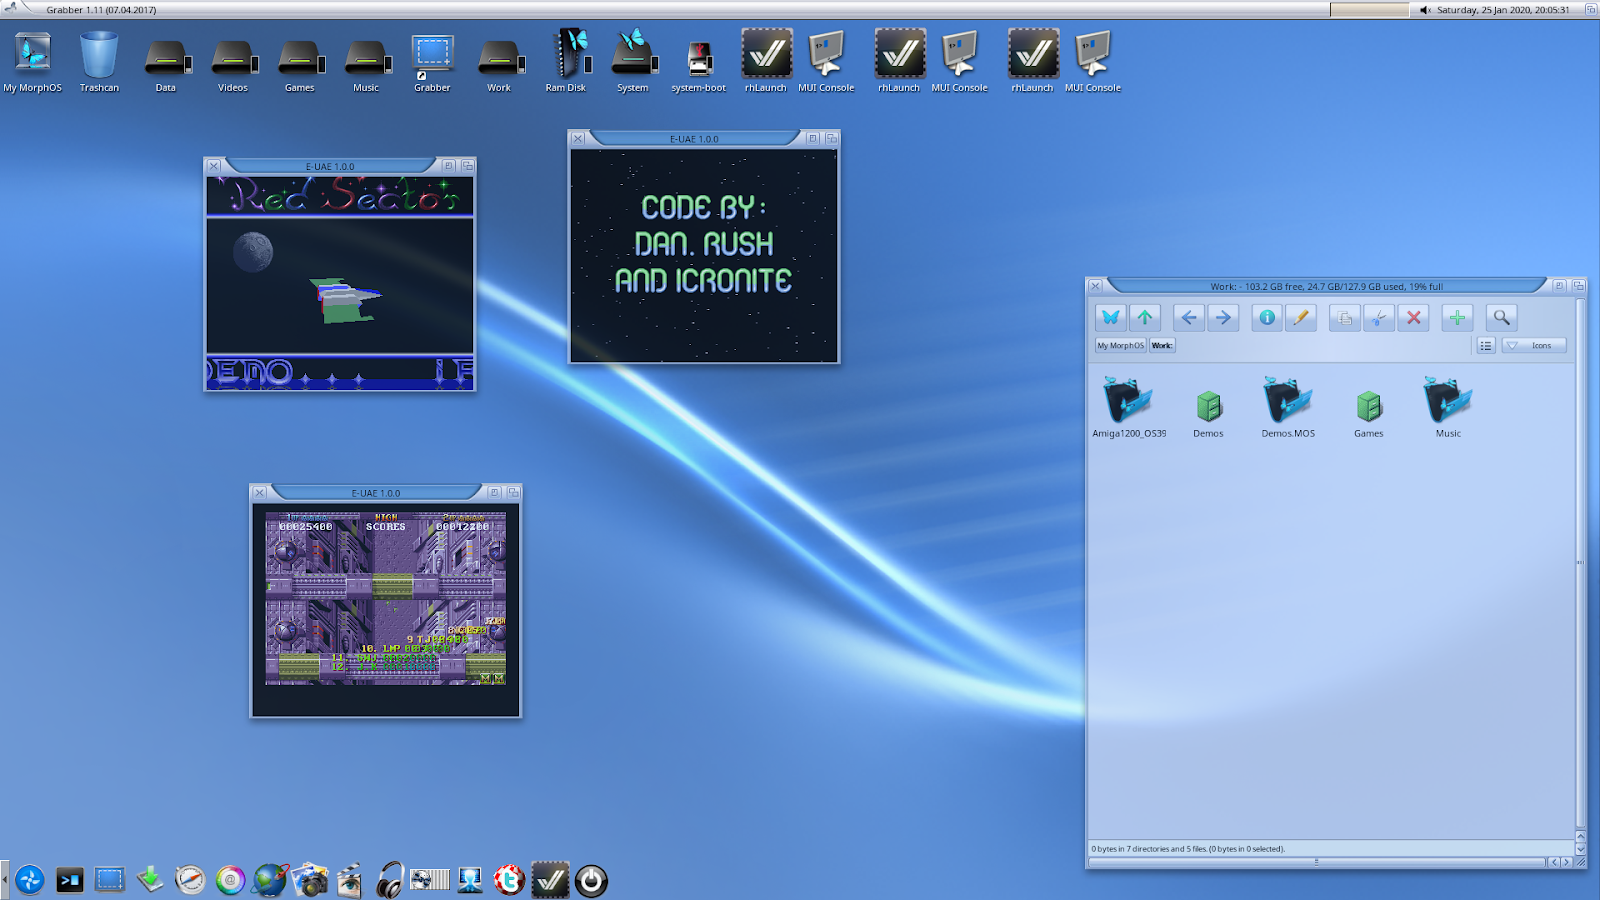Image resolution: width=1600 pixels, height=900 pixels.
Task: Open the Icons view mode dropdown
Action: 1533,345
